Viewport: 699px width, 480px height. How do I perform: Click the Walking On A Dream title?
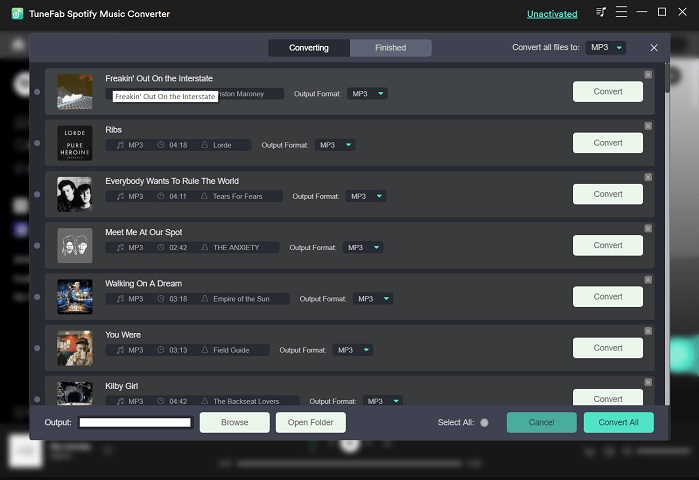point(144,283)
